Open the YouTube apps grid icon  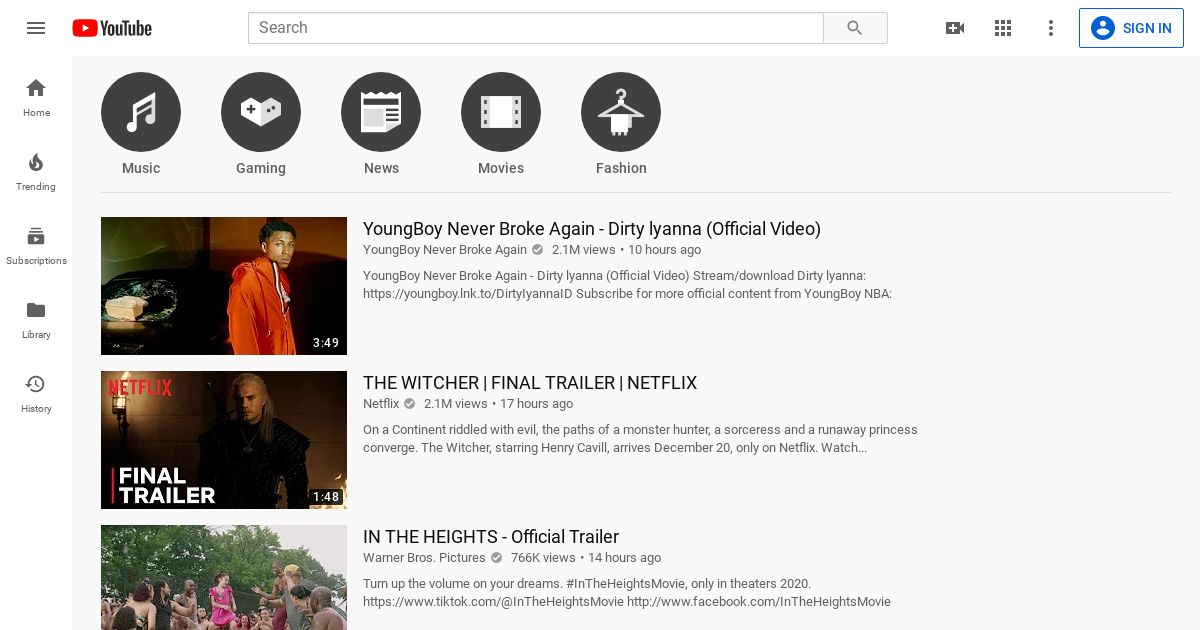pos(1003,28)
